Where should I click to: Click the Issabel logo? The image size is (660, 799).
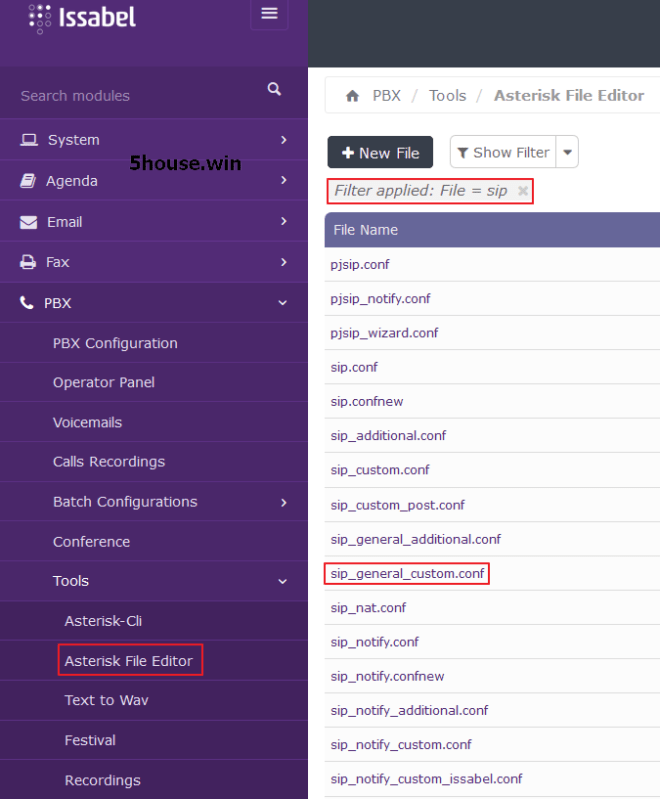(82, 18)
